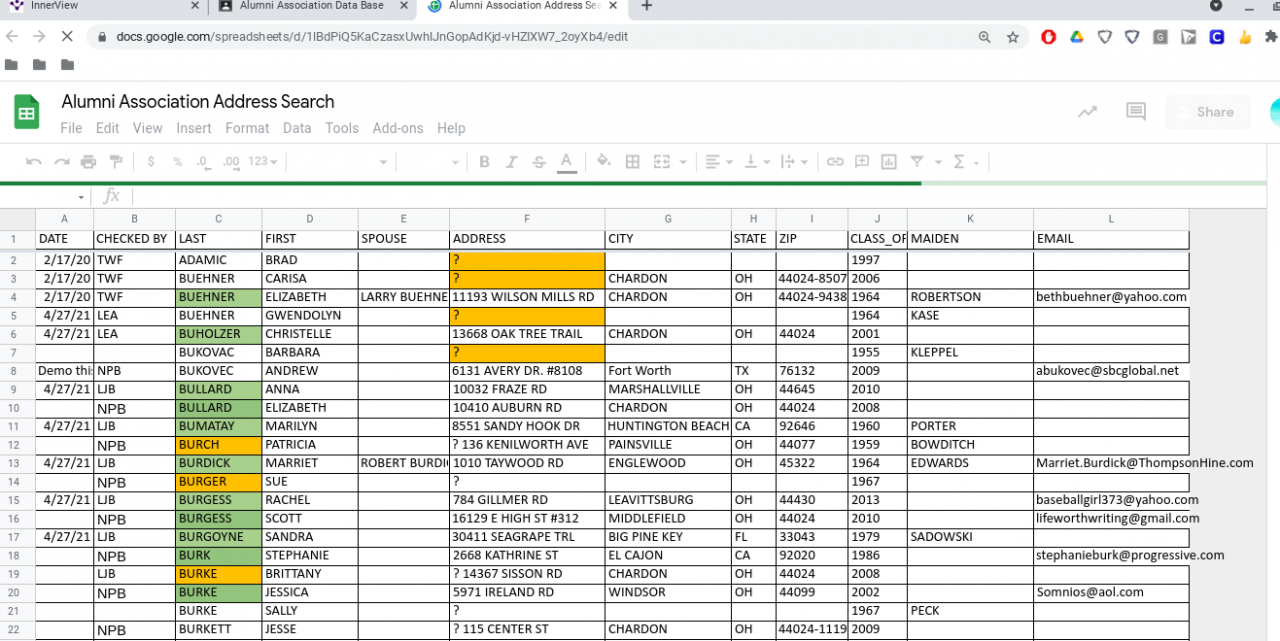The height and width of the screenshot is (641, 1280).
Task: Click the print icon in toolbar
Action: point(88,162)
